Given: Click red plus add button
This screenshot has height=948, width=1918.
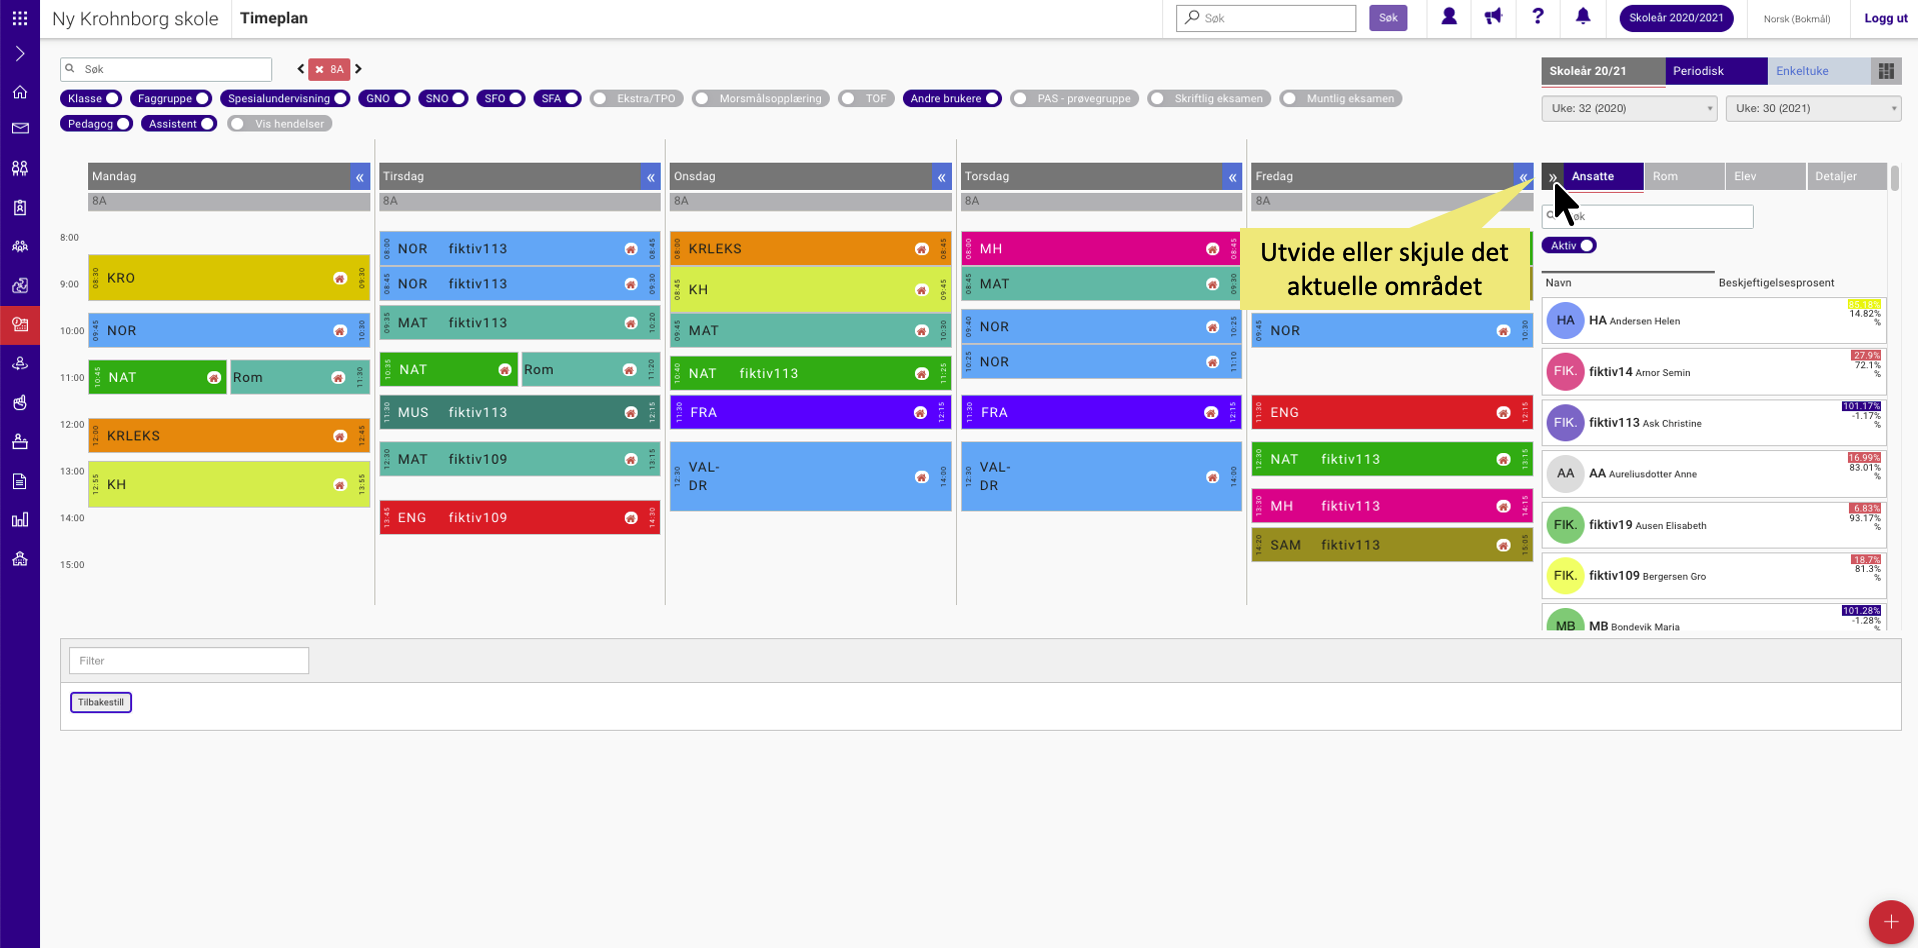Looking at the screenshot, I should [x=1890, y=921].
